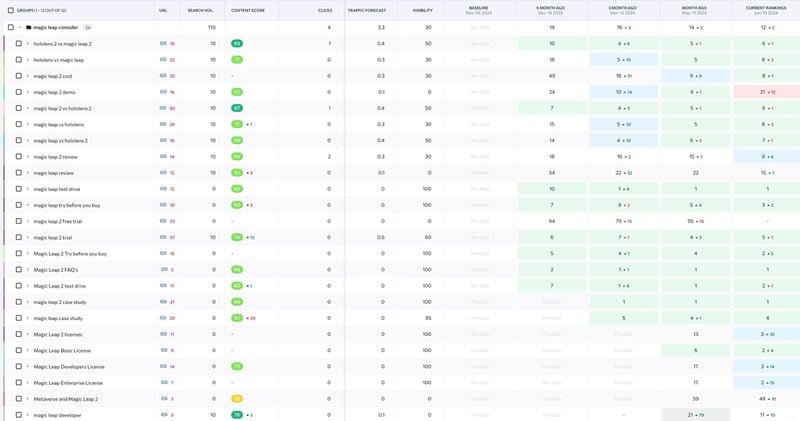Image resolution: width=800 pixels, height=421 pixels.
Task: Open URL link icon for magic leap 2 trial
Action: pos(163,237)
